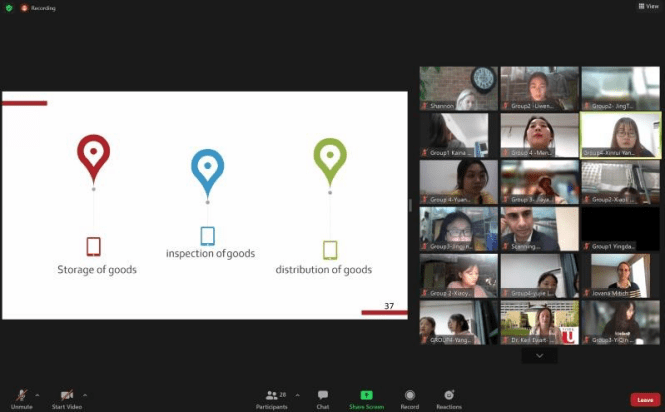Viewport: 665px width, 412px height.
Task: Expand audio options arrow beside Unmute
Action: [37, 395]
